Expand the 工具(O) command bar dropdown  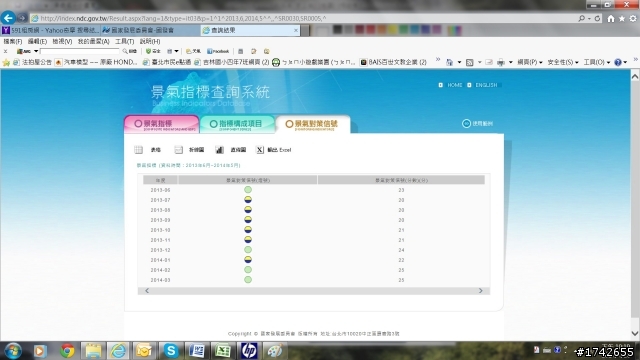(596, 62)
